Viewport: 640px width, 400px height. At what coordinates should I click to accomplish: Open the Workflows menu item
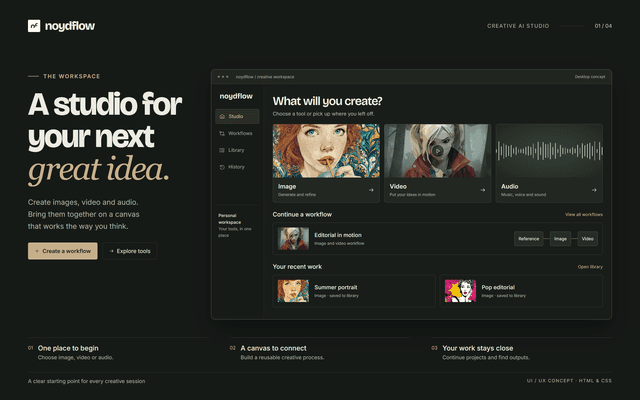tap(237, 133)
